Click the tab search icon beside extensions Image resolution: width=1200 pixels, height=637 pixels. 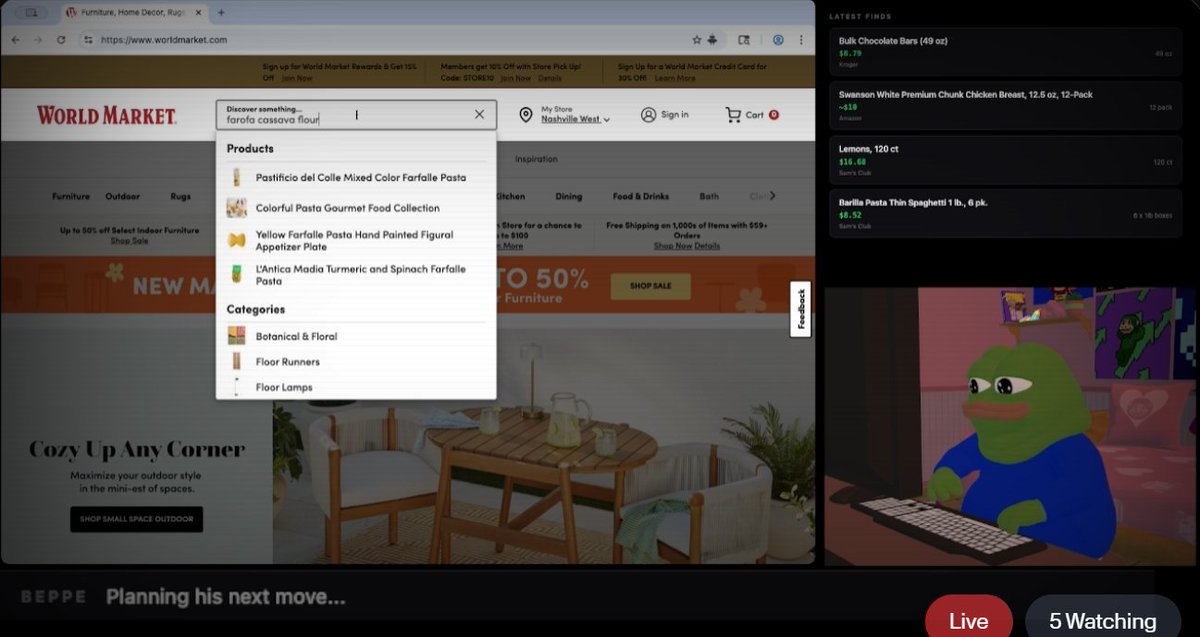pos(743,40)
